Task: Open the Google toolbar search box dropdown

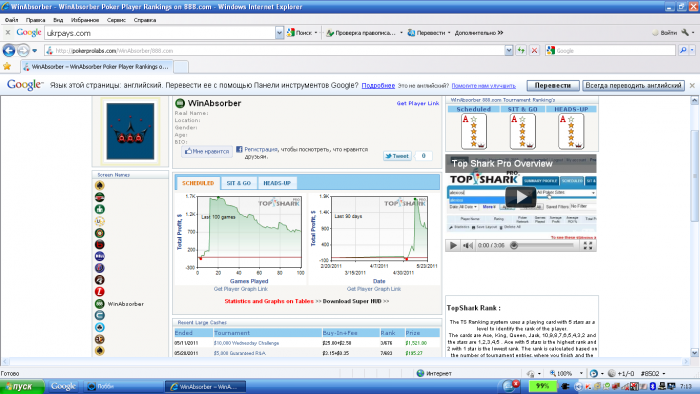Action: pyautogui.click(x=279, y=33)
